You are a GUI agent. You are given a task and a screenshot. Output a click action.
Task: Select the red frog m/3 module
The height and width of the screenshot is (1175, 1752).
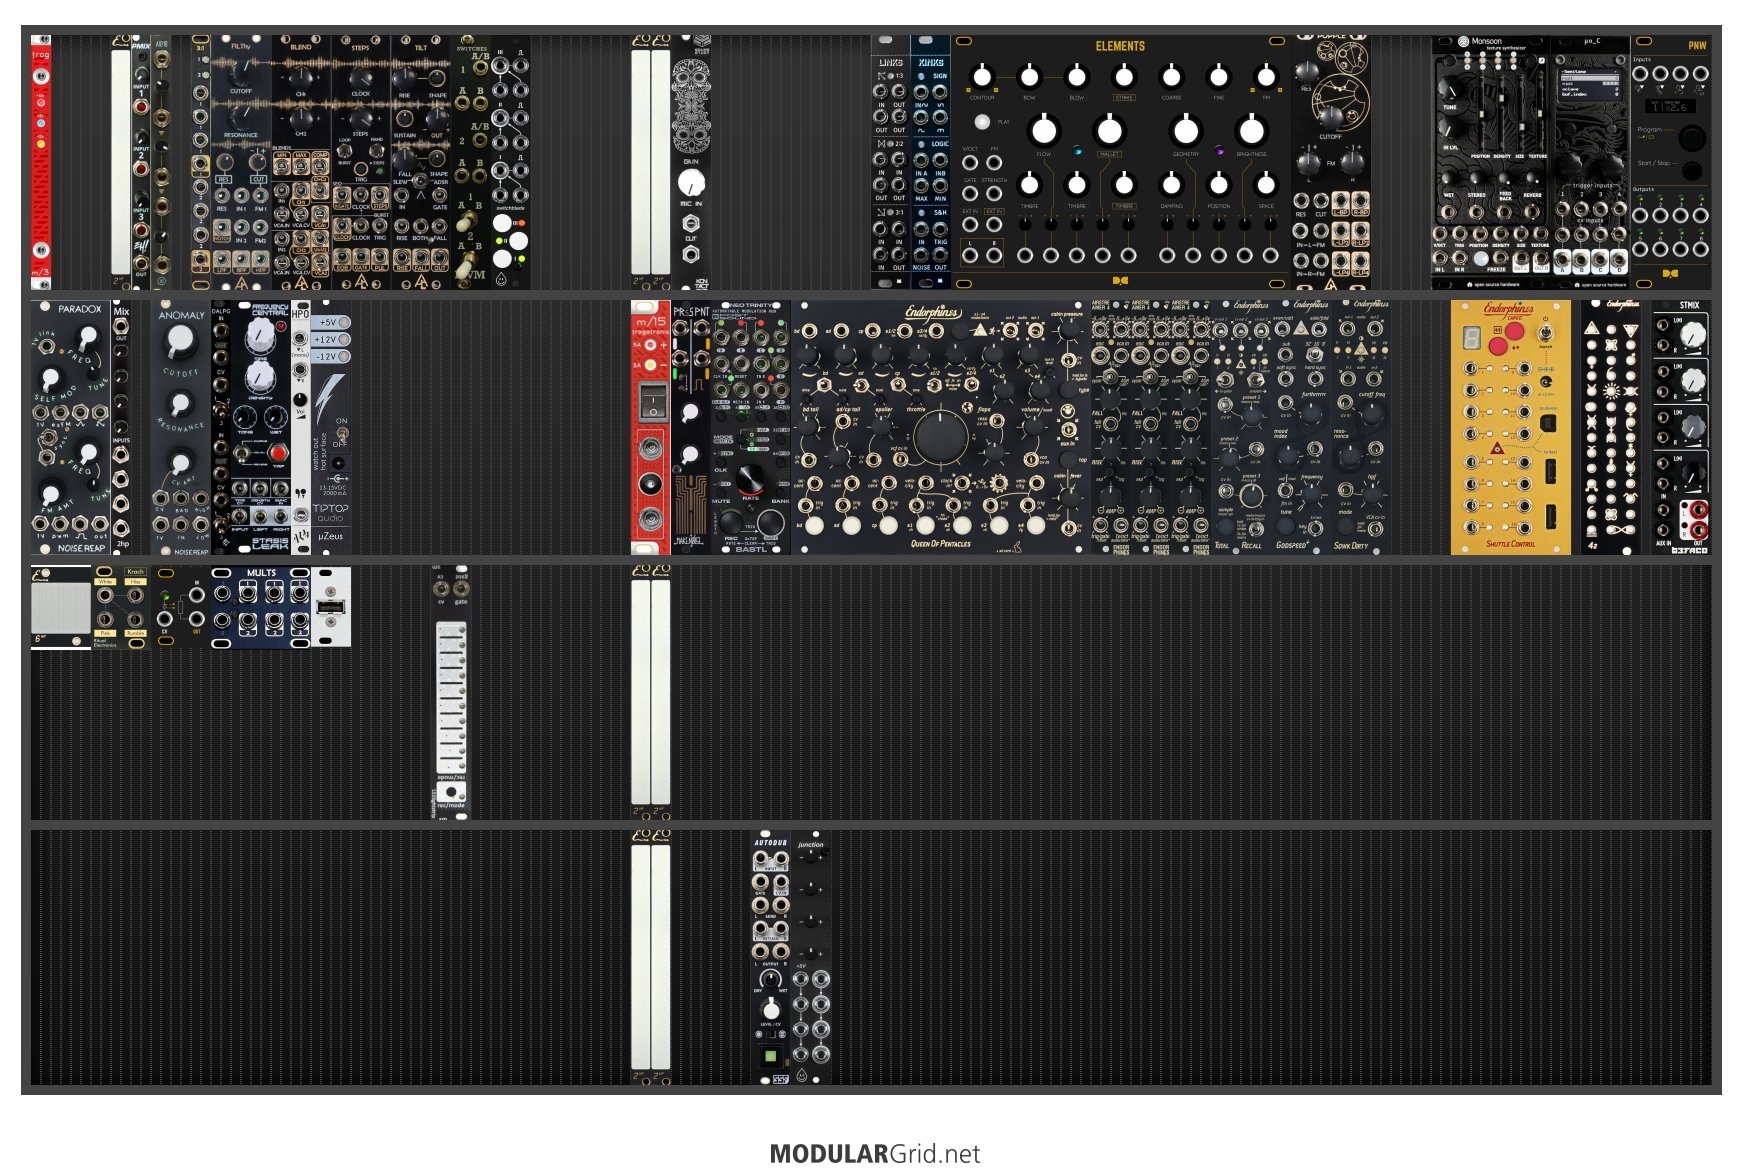41,163
